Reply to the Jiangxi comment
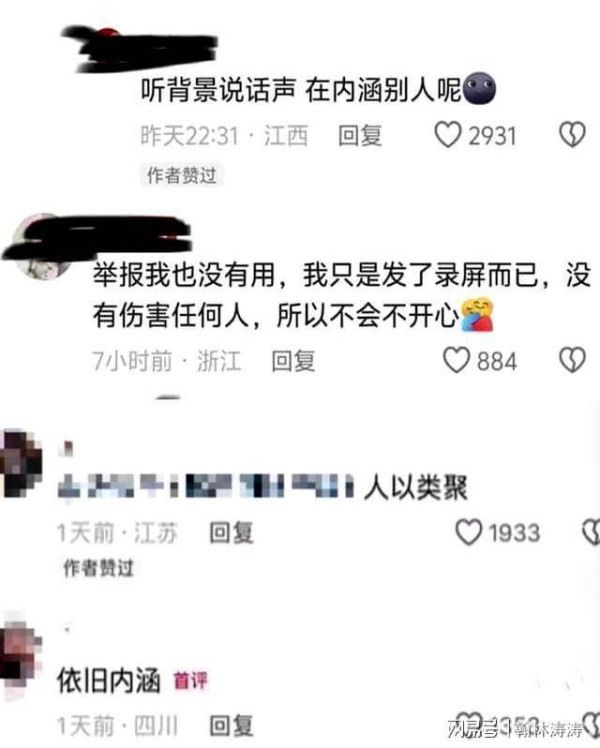 [360, 135]
